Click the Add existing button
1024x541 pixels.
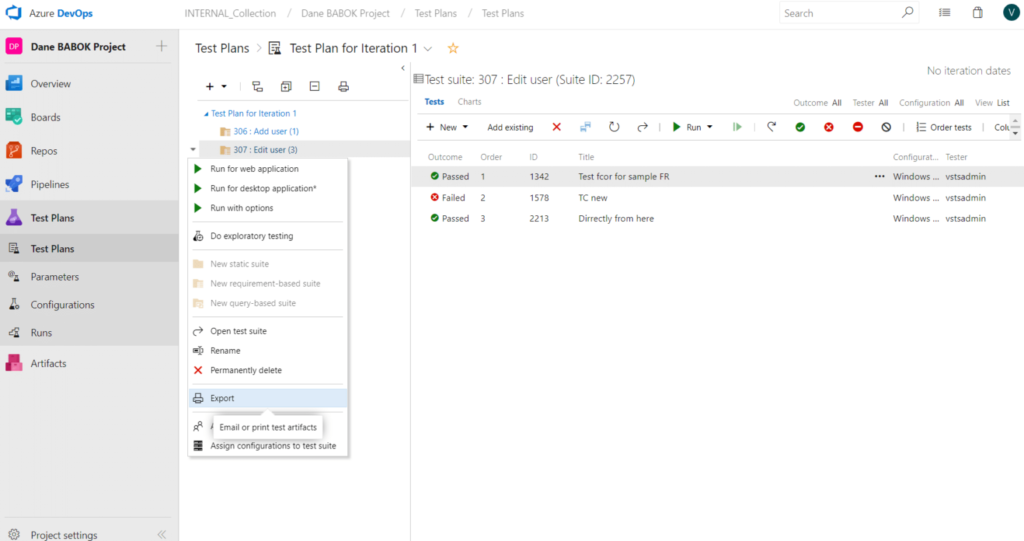pyautogui.click(x=510, y=127)
